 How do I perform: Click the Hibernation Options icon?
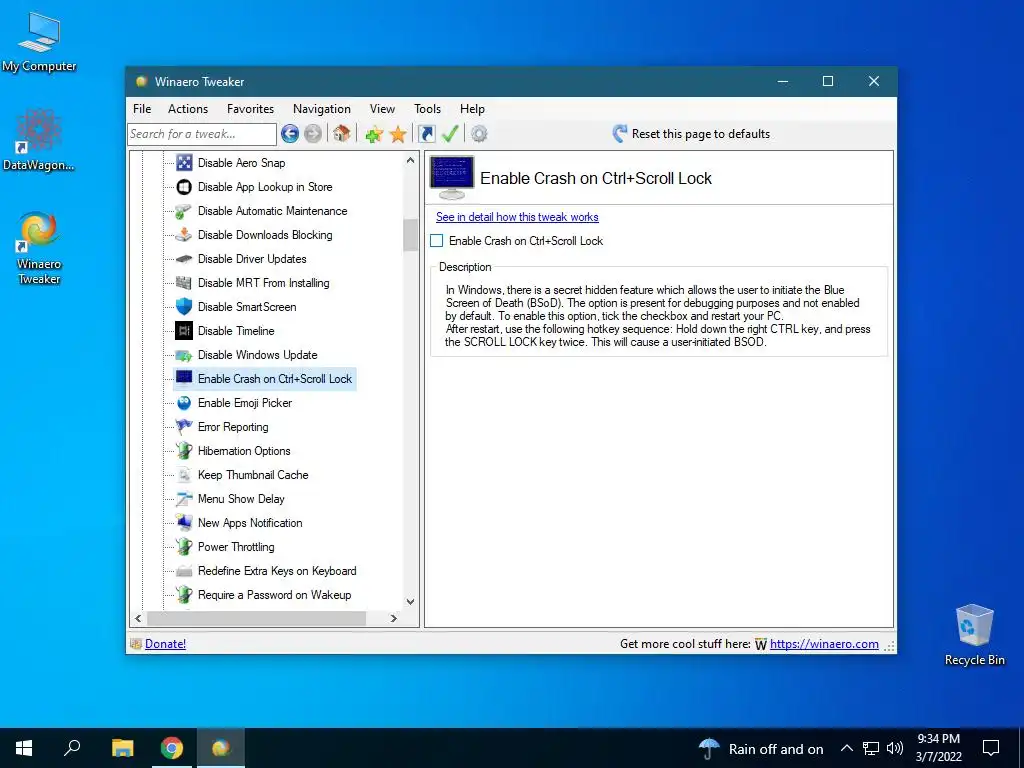(x=184, y=451)
